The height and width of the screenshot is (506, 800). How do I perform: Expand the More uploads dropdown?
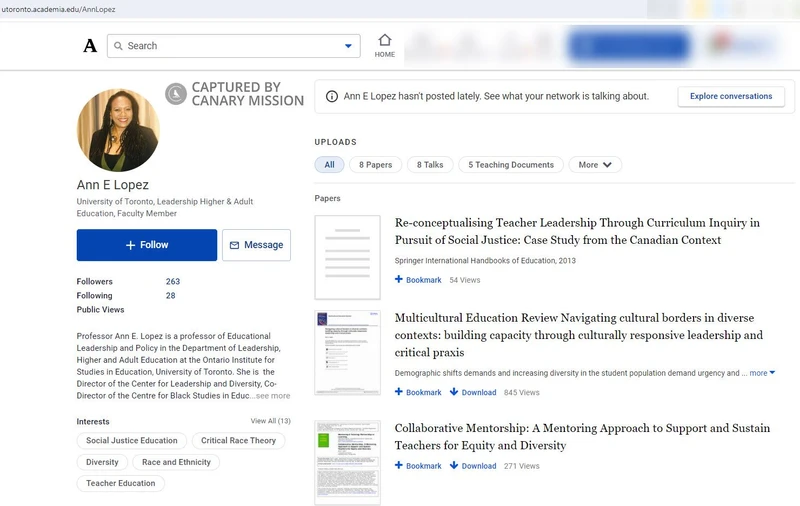pos(595,165)
